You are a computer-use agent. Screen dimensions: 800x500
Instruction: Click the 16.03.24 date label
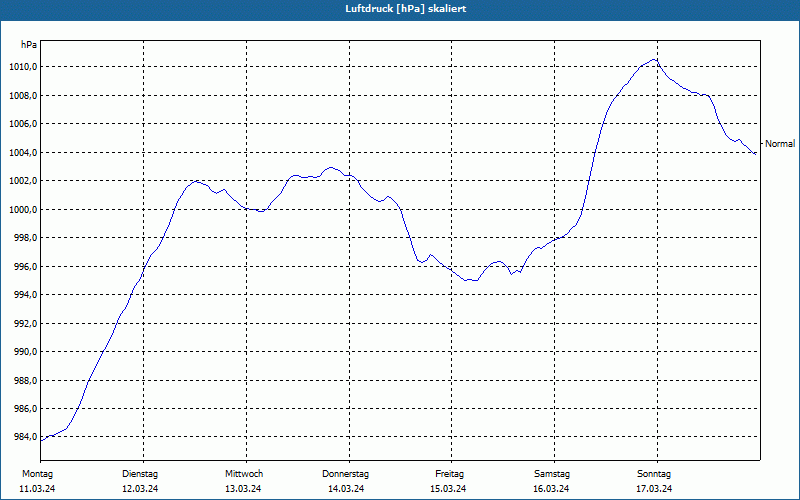[x=551, y=489]
